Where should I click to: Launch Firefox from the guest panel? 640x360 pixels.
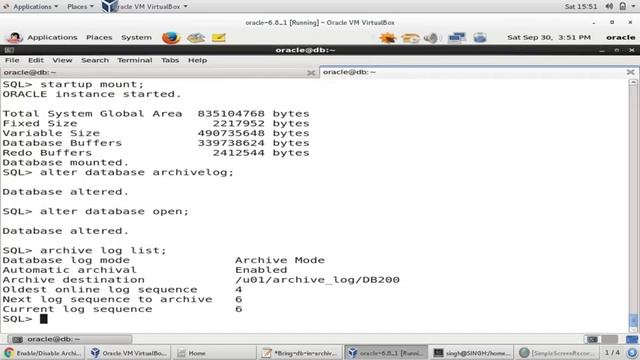click(x=171, y=38)
